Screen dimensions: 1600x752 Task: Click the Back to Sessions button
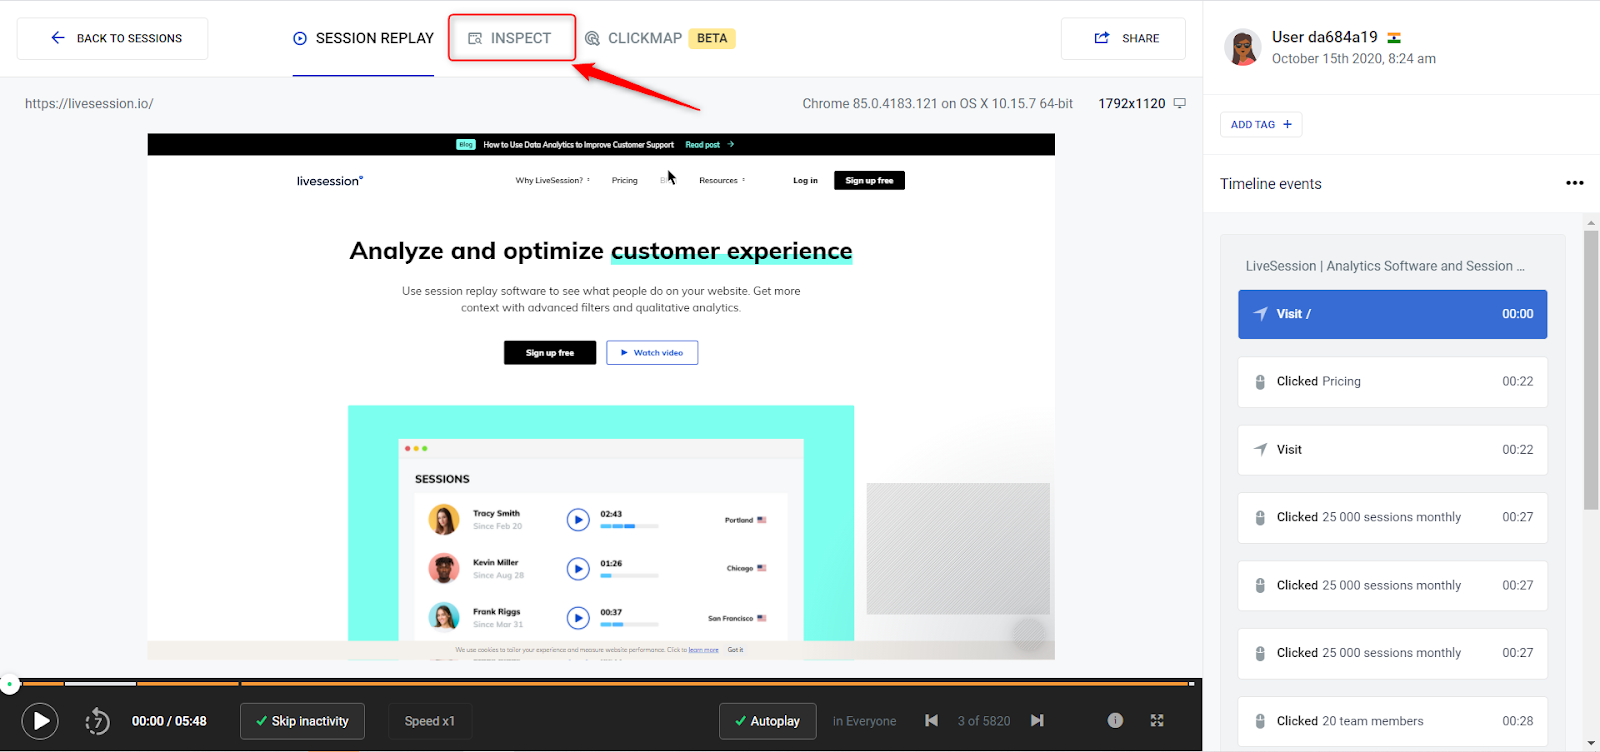coord(112,38)
